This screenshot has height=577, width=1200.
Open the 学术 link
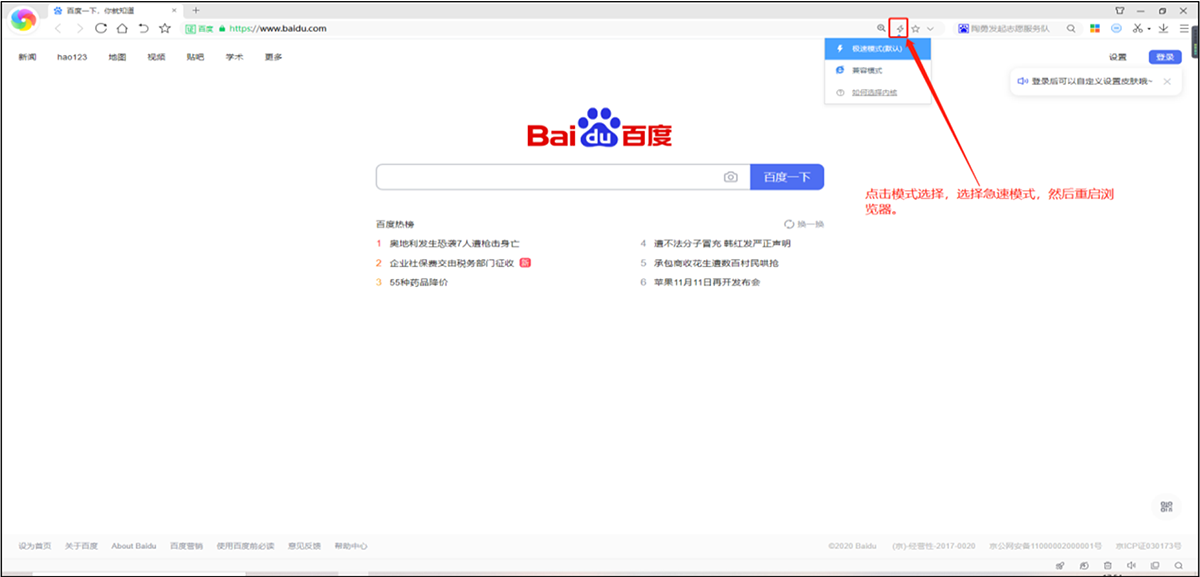tap(234, 57)
